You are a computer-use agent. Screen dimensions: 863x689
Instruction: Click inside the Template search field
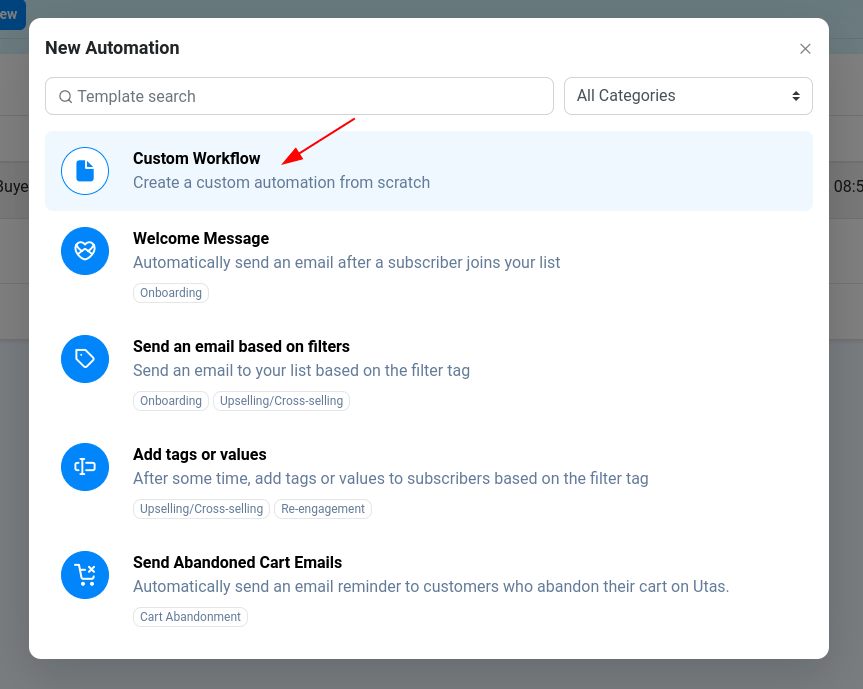pyautogui.click(x=300, y=96)
